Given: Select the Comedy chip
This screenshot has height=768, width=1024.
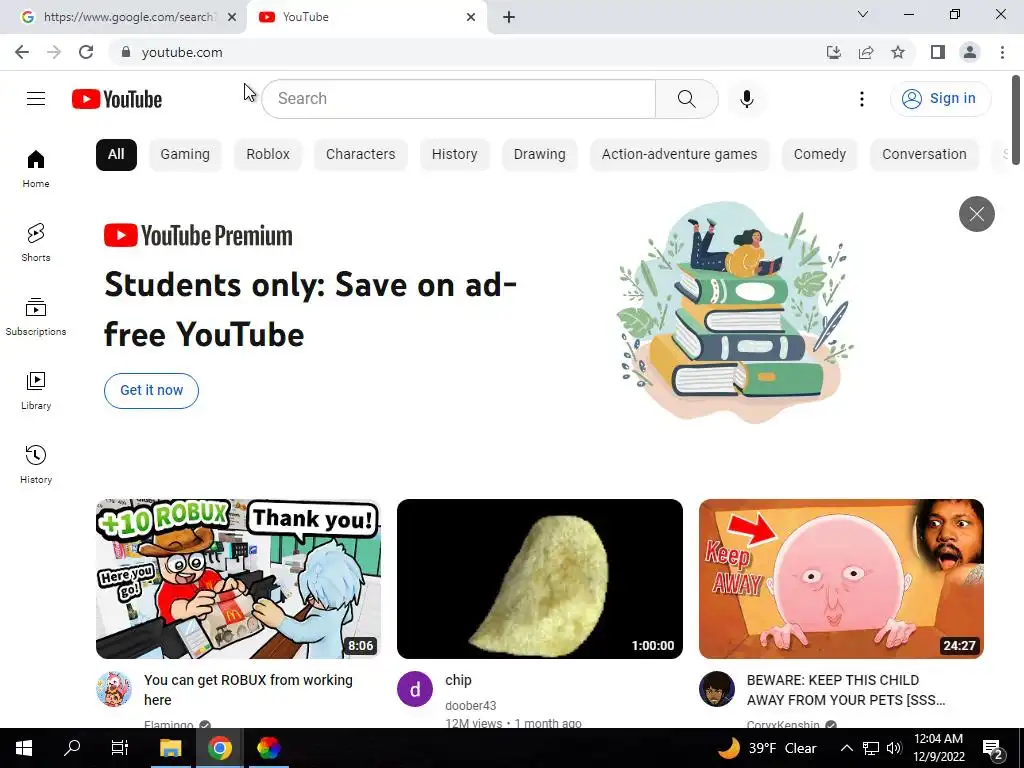Looking at the screenshot, I should pyautogui.click(x=820, y=155).
